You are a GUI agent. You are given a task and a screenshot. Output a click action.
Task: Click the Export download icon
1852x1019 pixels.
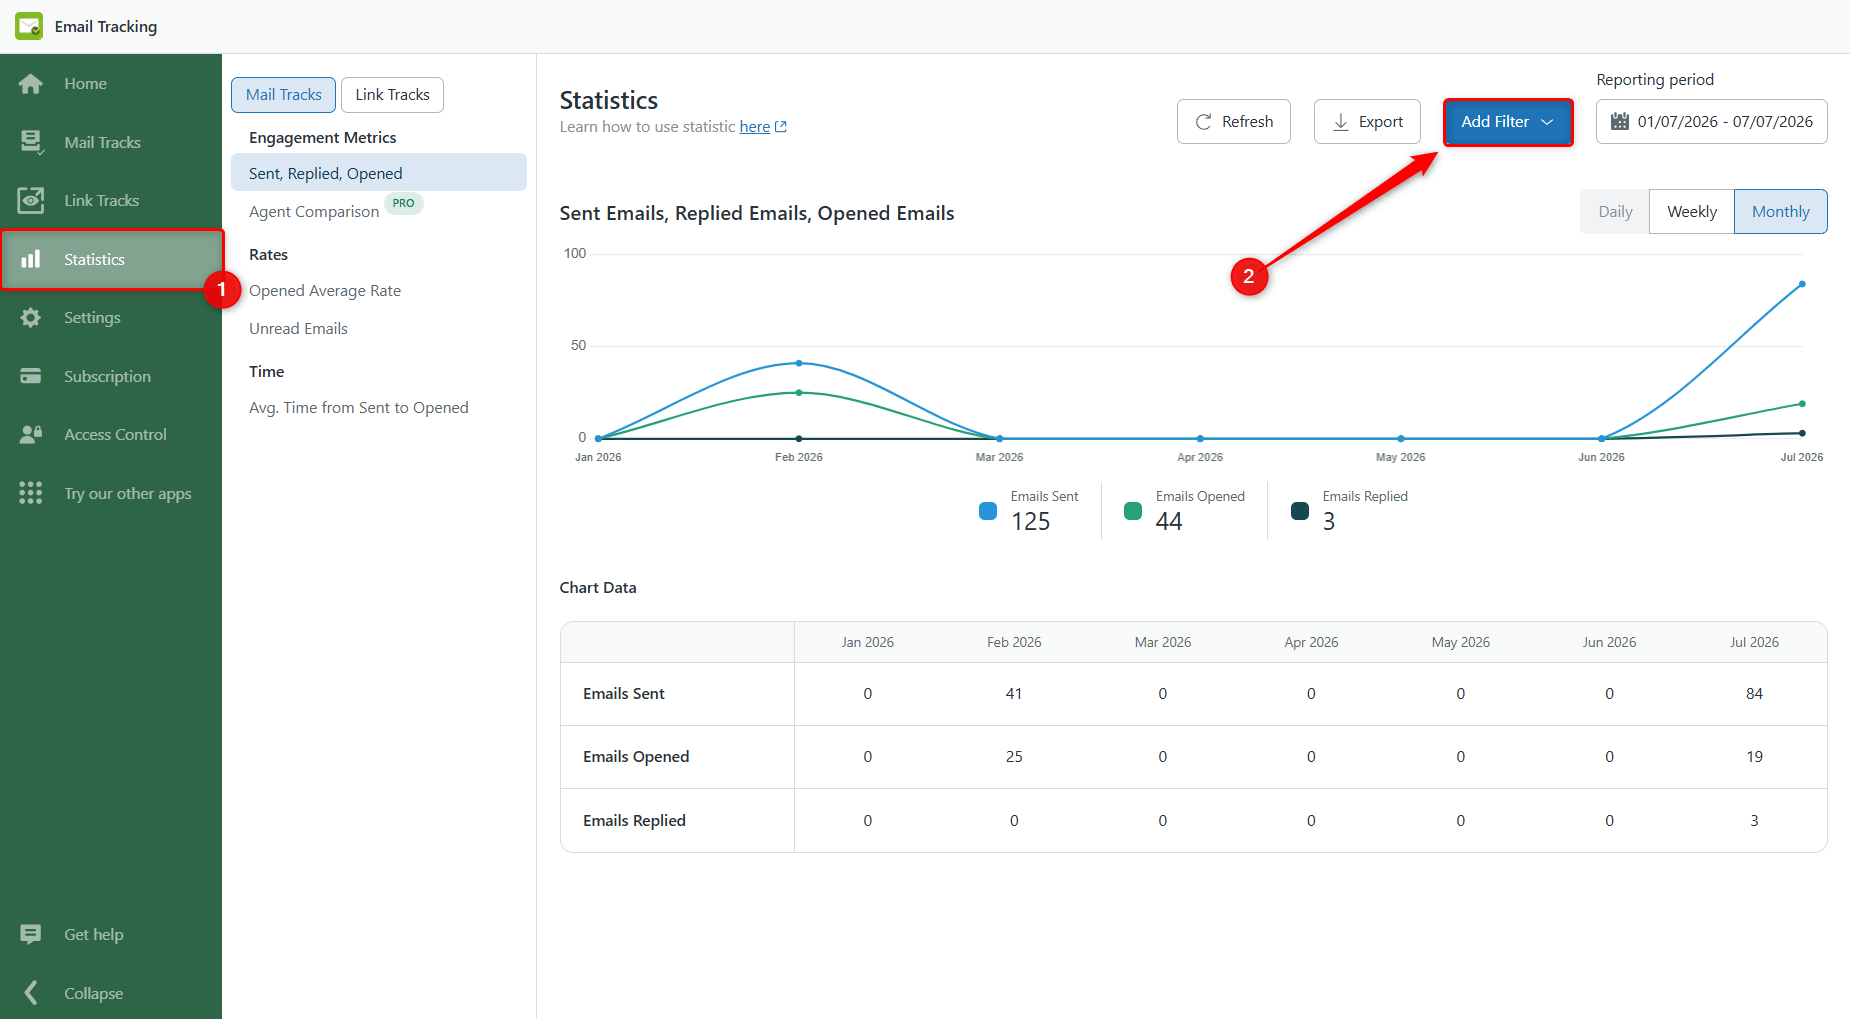coord(1341,122)
